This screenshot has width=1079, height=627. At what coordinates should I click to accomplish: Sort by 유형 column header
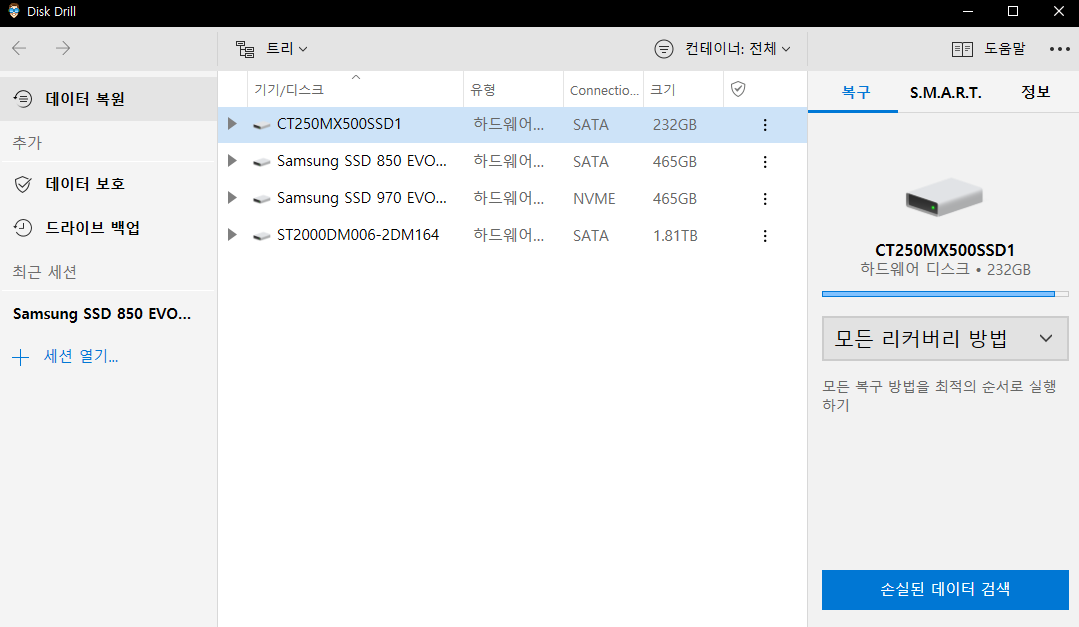[x=513, y=89]
